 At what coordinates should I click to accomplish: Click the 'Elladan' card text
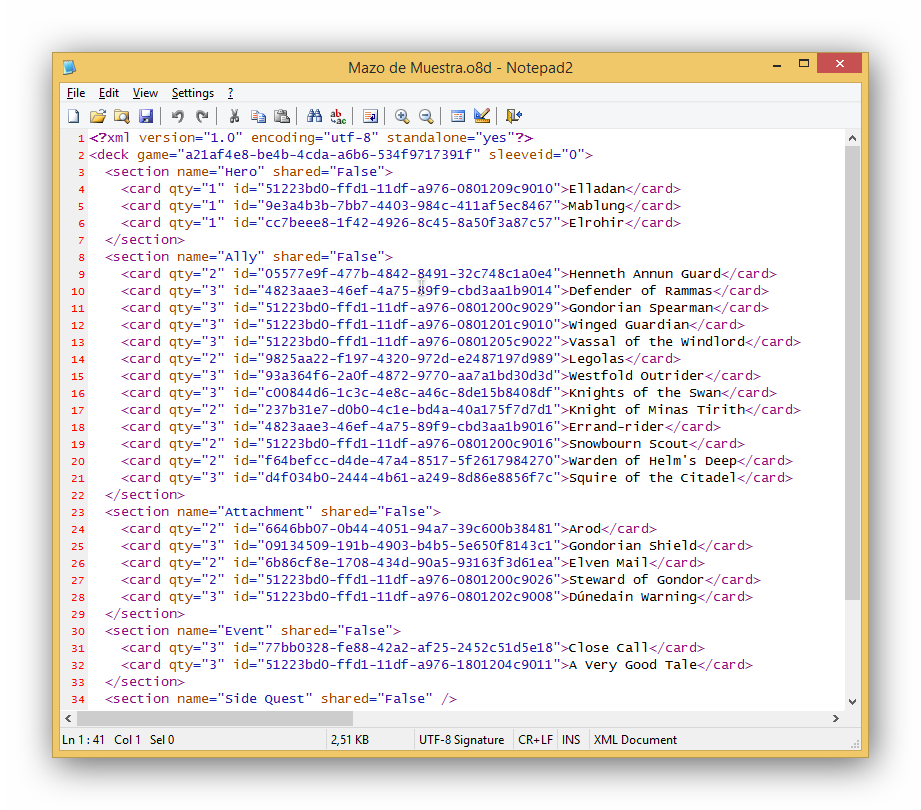point(597,189)
